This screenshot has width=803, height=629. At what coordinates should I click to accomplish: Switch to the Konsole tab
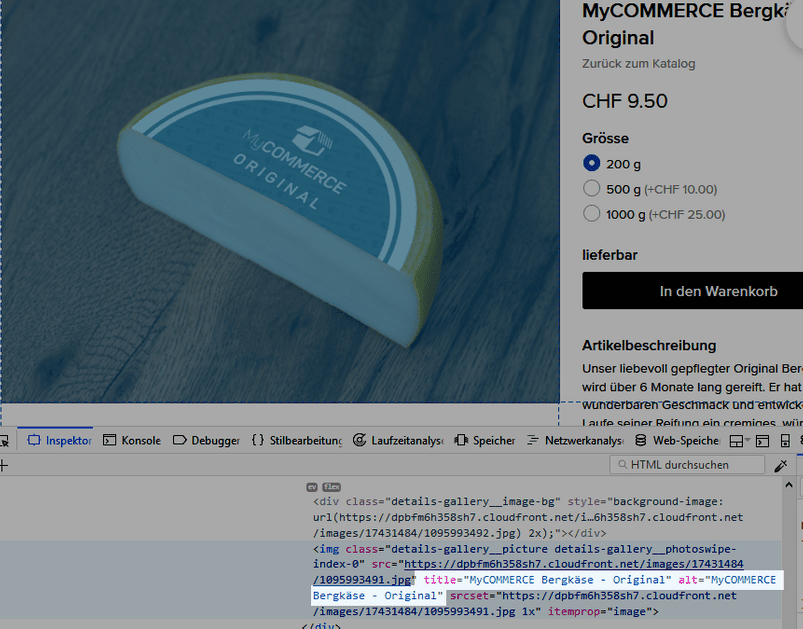coord(132,440)
